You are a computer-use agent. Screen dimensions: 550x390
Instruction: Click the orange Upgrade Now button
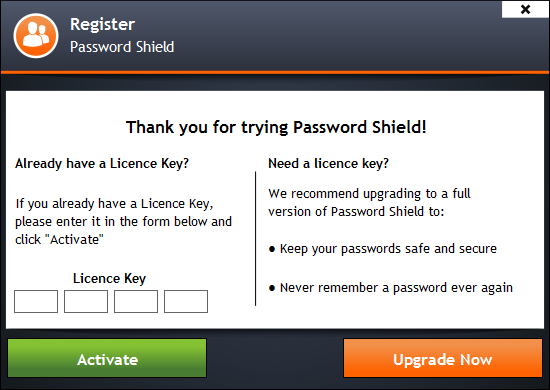pyautogui.click(x=443, y=358)
